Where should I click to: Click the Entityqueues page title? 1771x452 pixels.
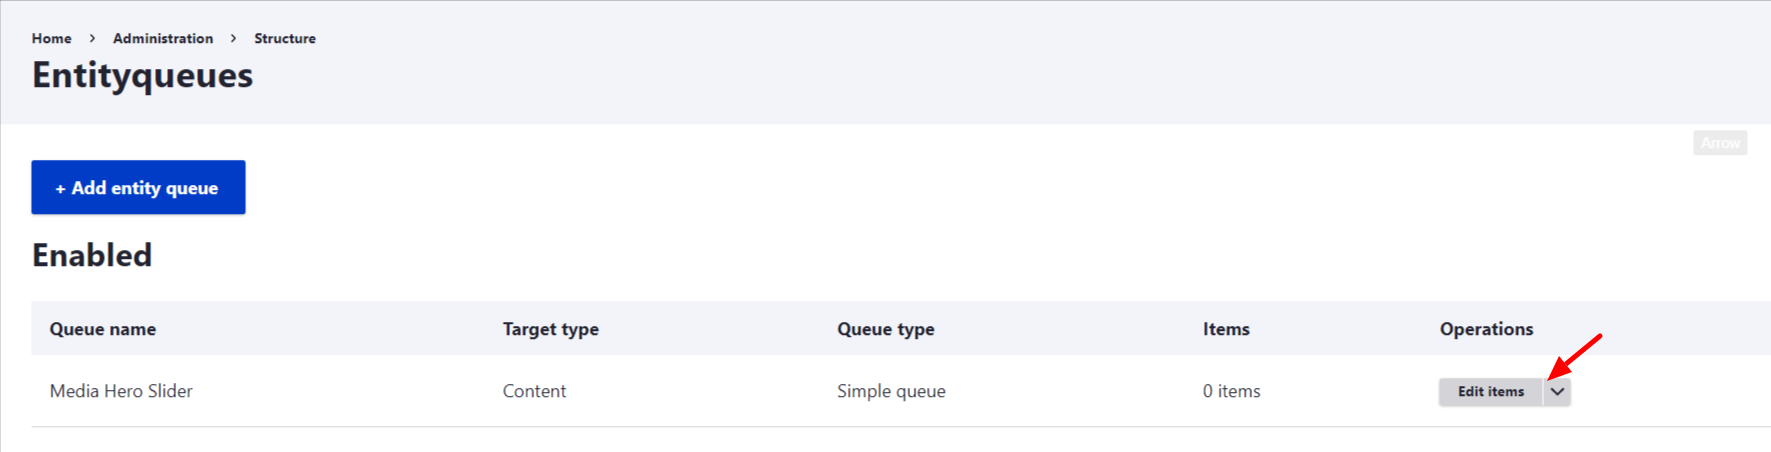tap(142, 76)
